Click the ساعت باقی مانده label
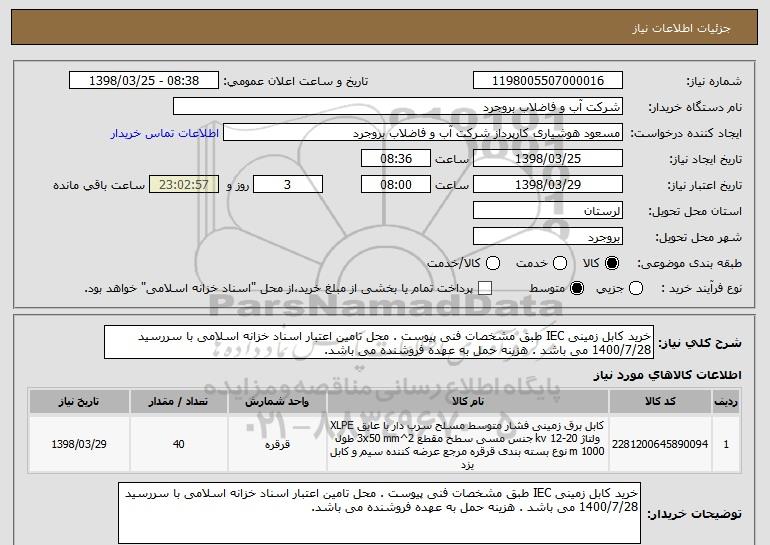The width and height of the screenshot is (770, 545). [x=99, y=185]
